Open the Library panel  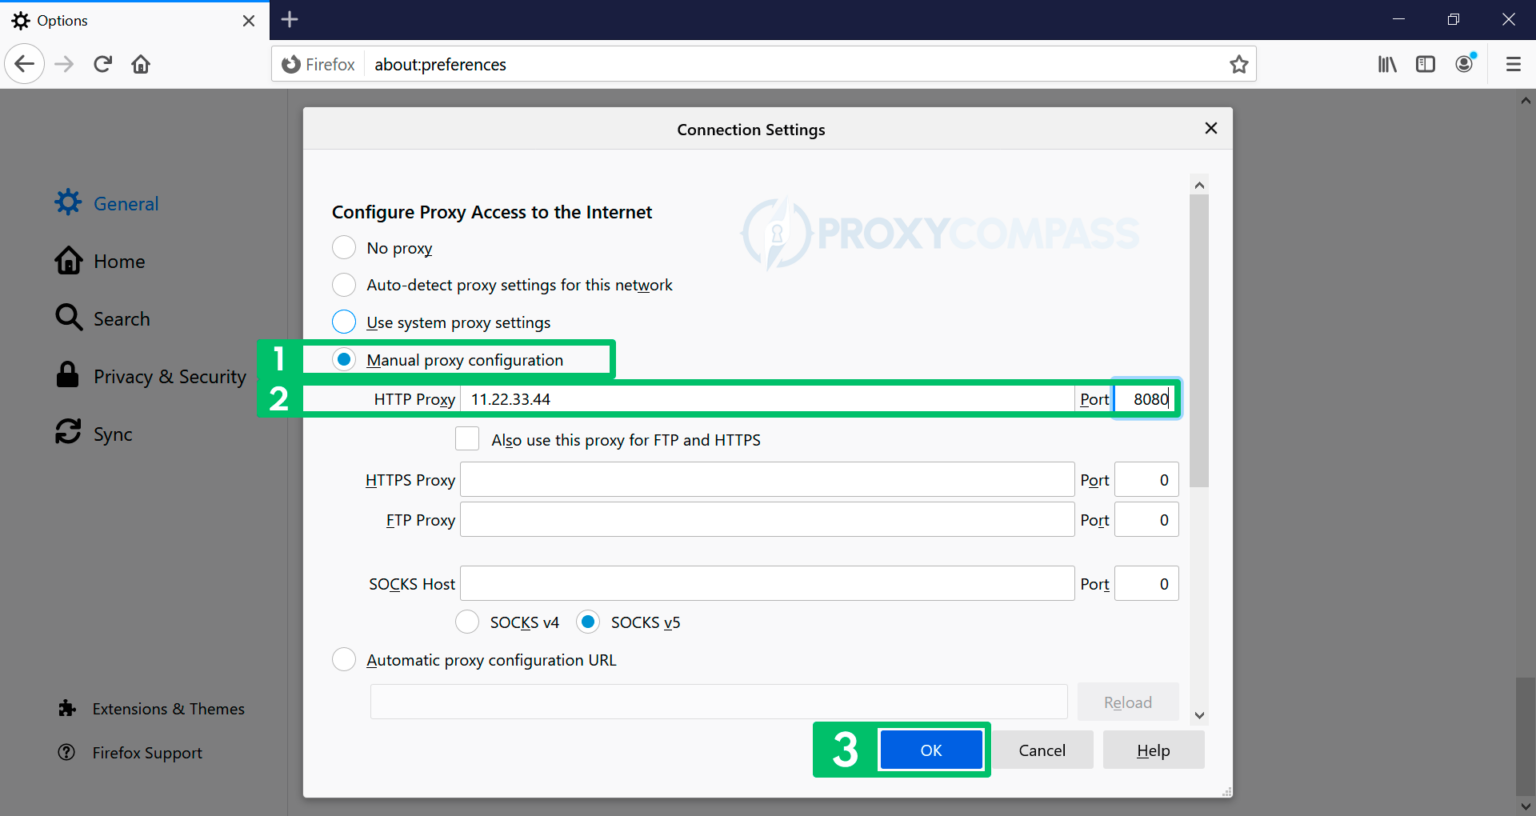pyautogui.click(x=1387, y=63)
